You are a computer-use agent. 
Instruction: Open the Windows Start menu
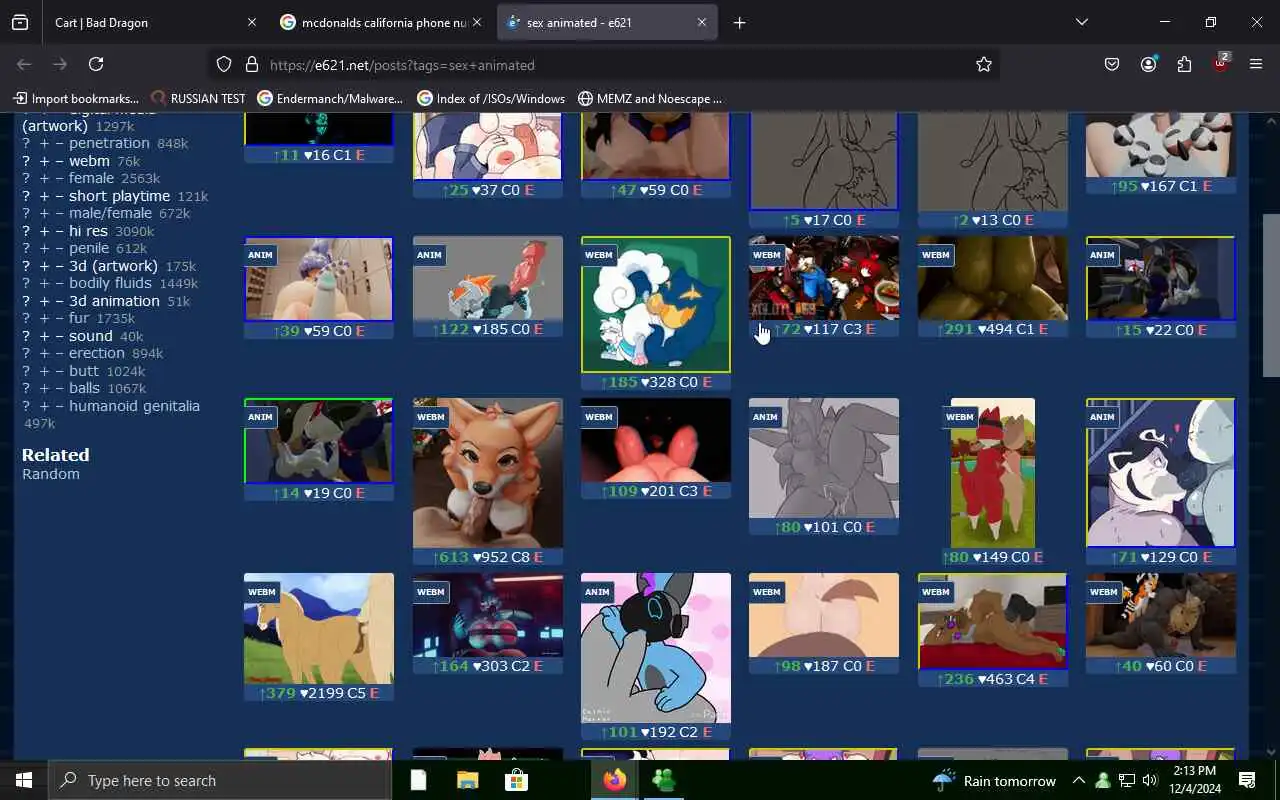(24, 780)
